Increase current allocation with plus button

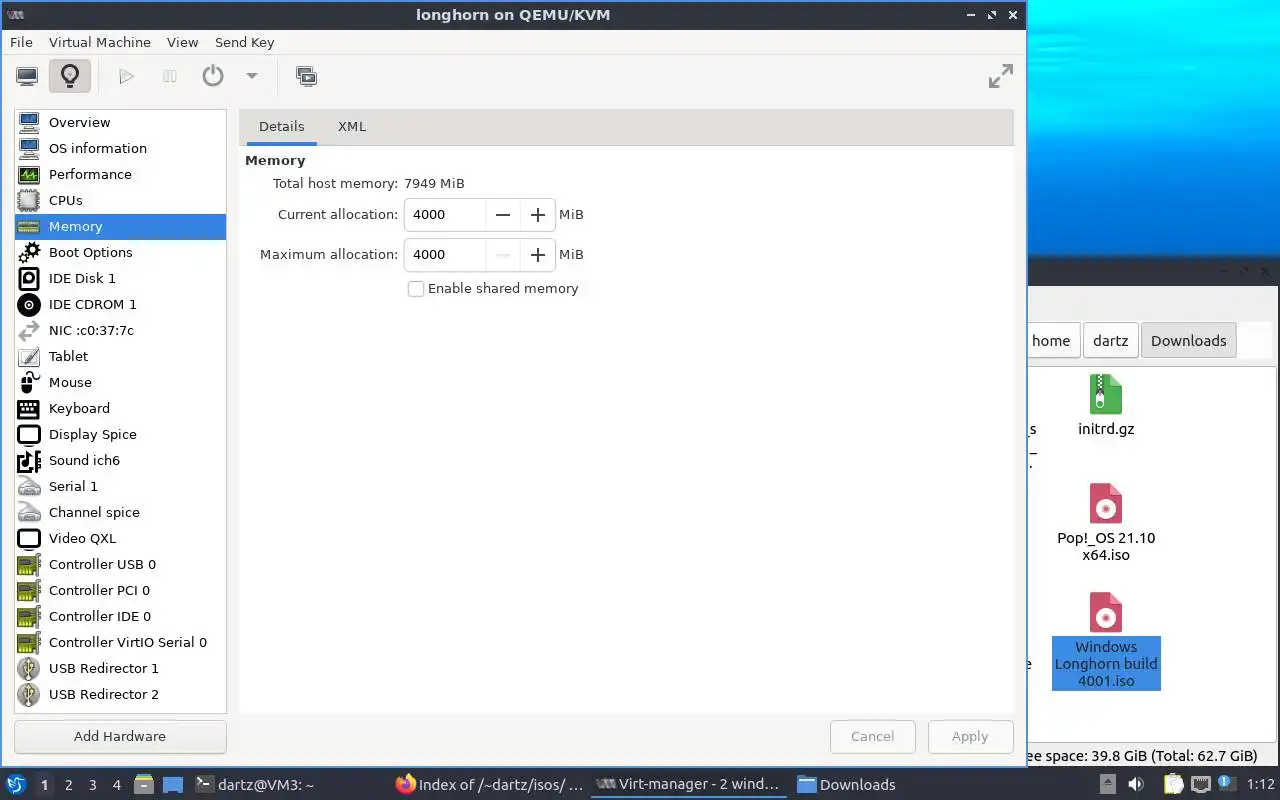pyautogui.click(x=538, y=214)
